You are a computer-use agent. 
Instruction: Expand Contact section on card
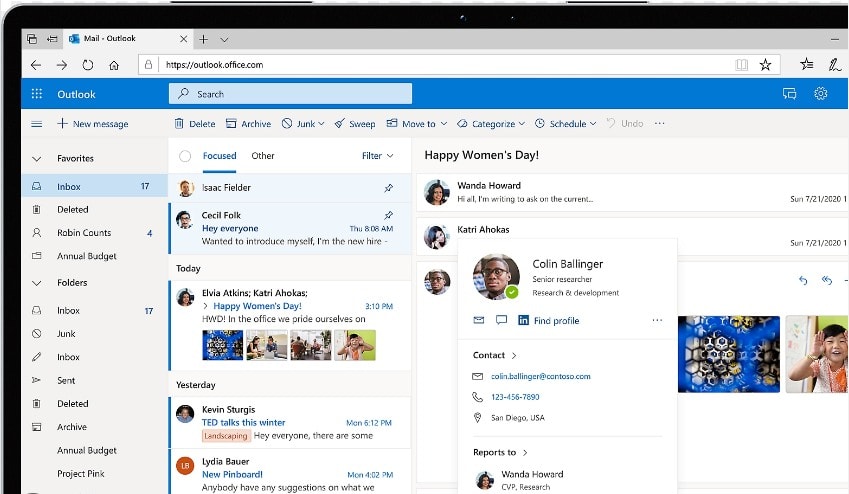coord(494,355)
